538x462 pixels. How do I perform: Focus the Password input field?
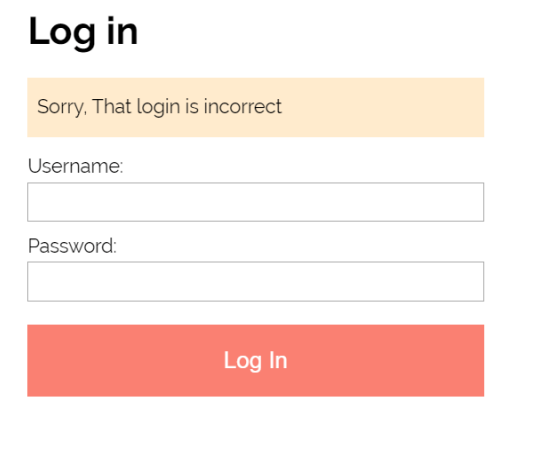256,281
